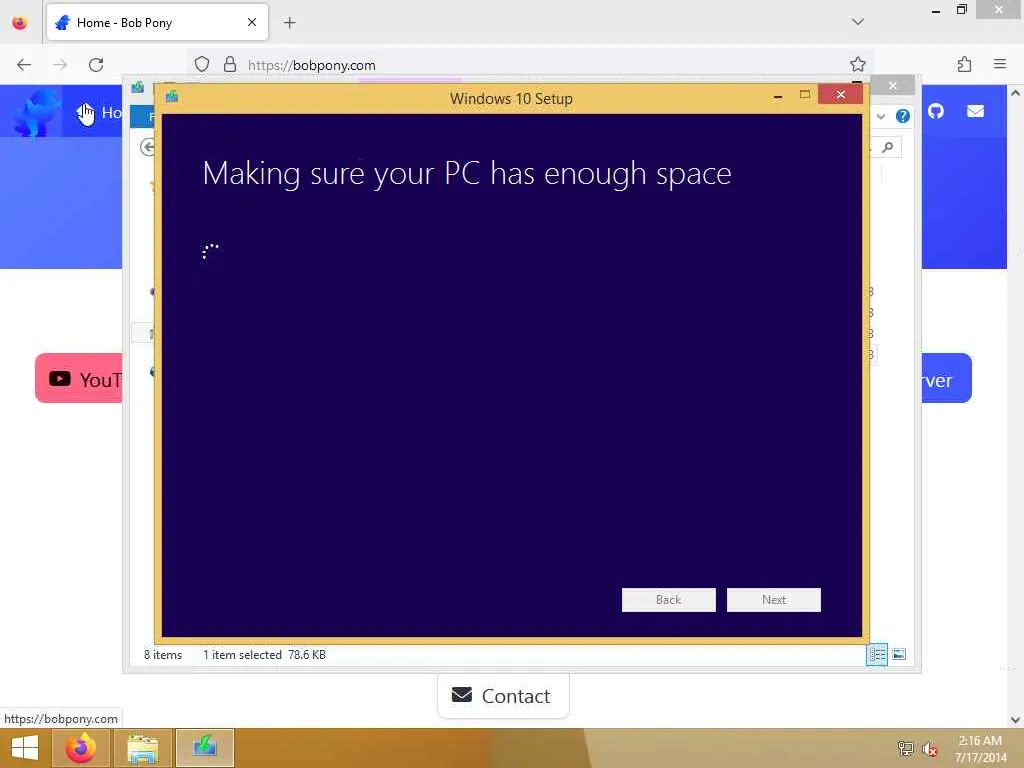The image size is (1024, 768).
Task: Open Firefox from the taskbar
Action: pos(81,748)
